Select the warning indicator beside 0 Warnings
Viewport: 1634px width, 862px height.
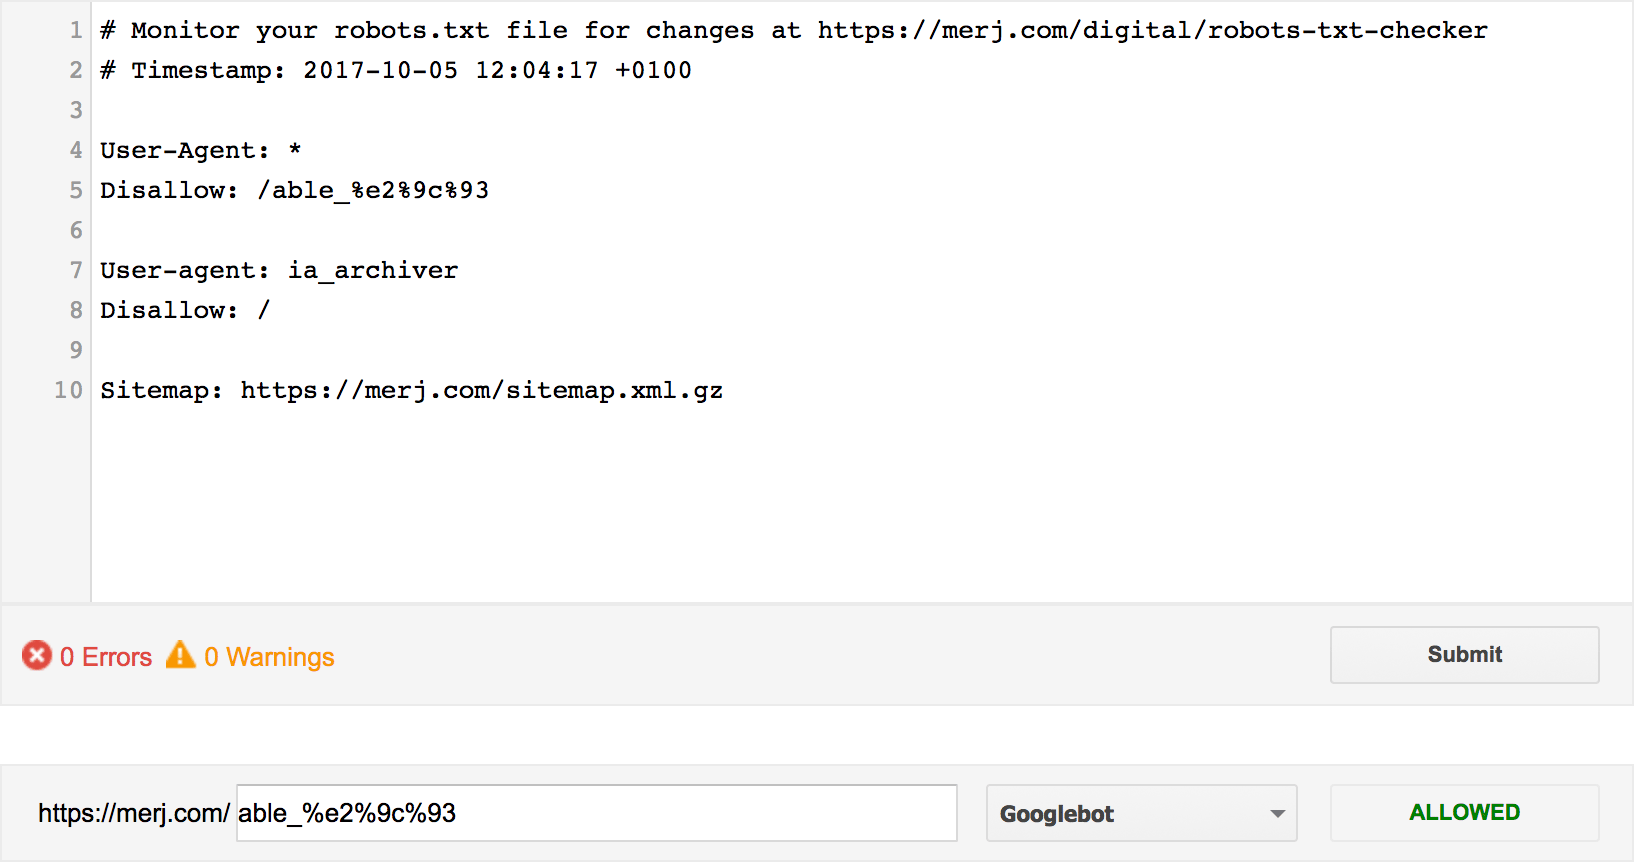click(x=180, y=655)
